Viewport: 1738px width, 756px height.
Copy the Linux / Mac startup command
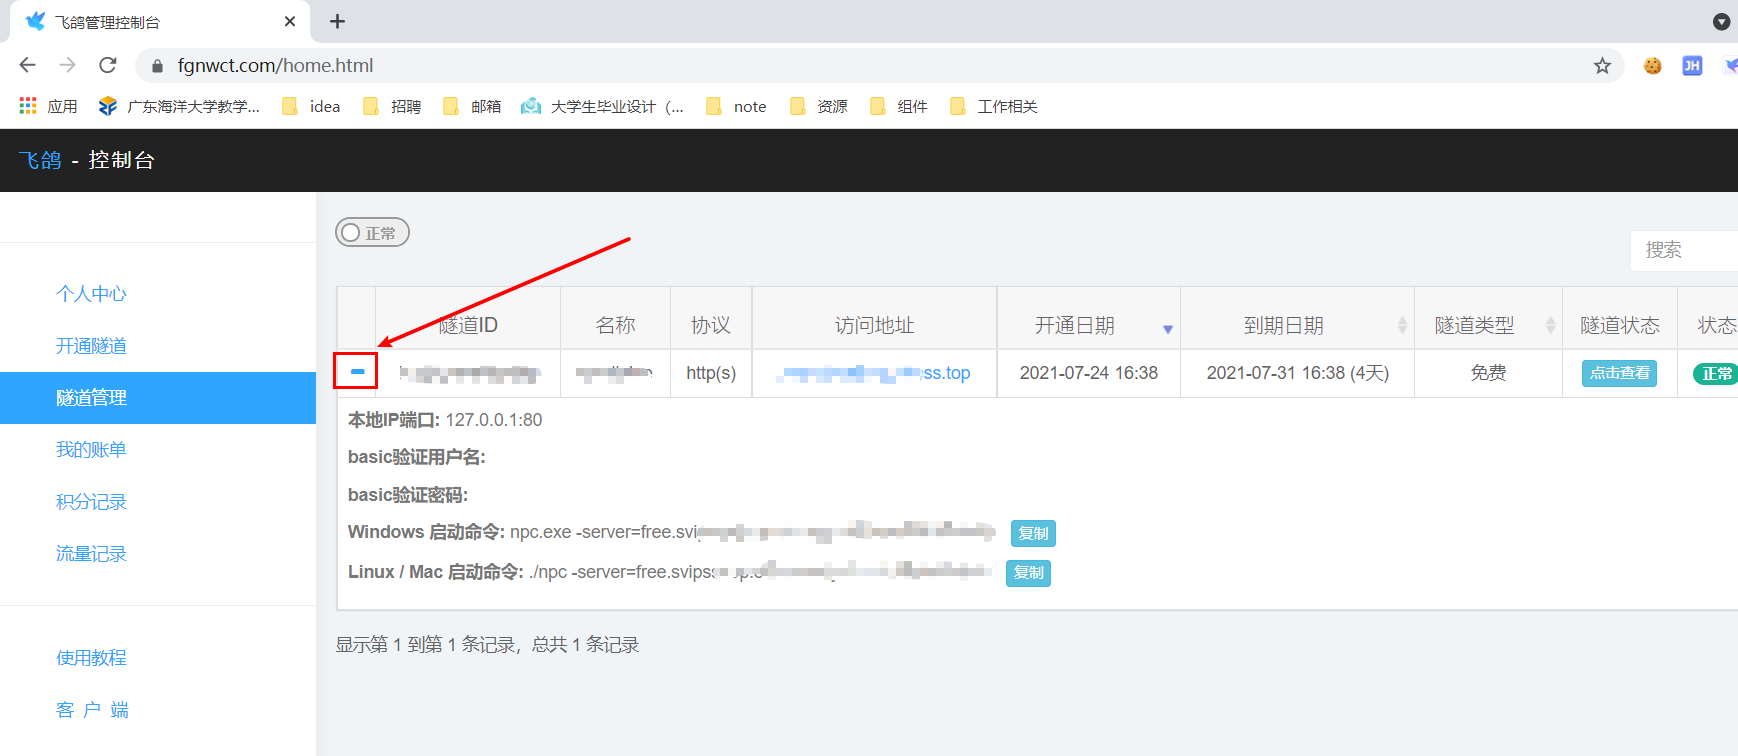coord(1028,573)
